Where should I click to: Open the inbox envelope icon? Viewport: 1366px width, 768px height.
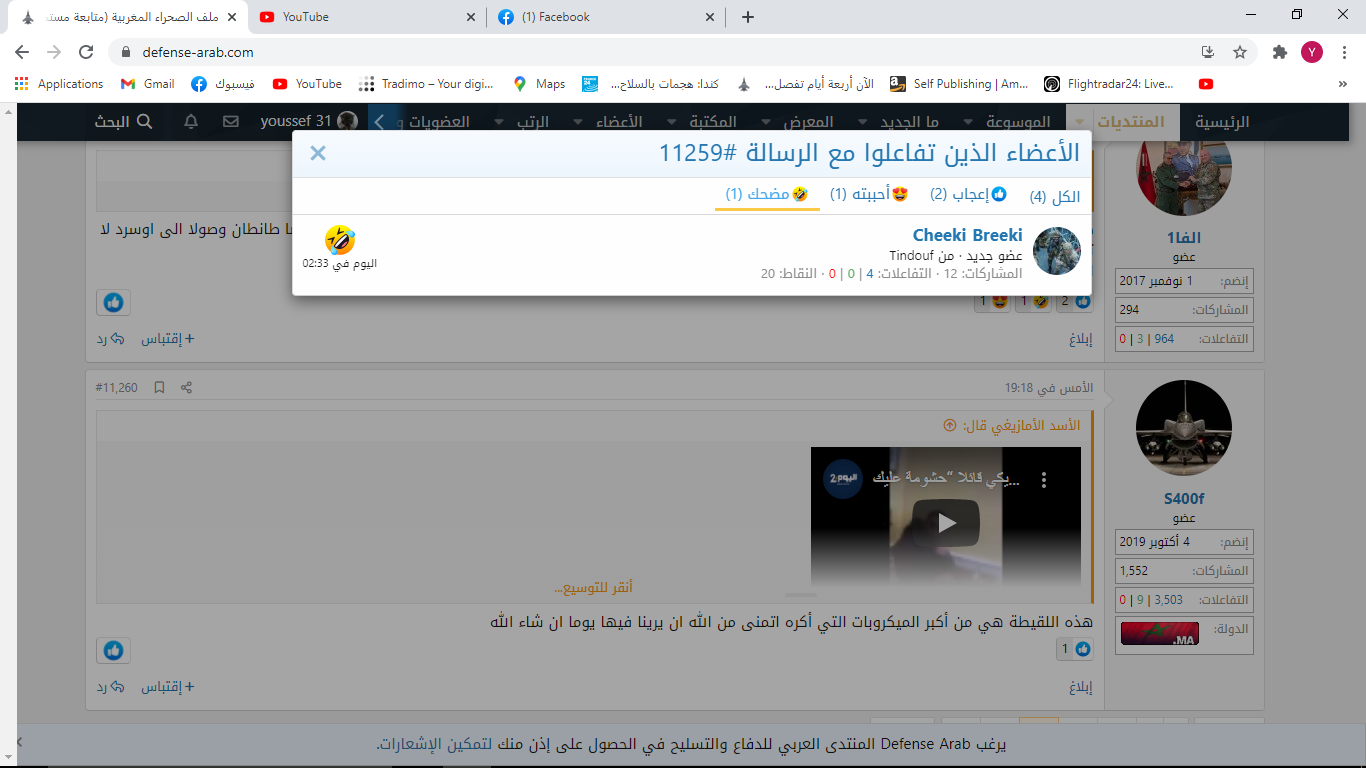pos(231,121)
